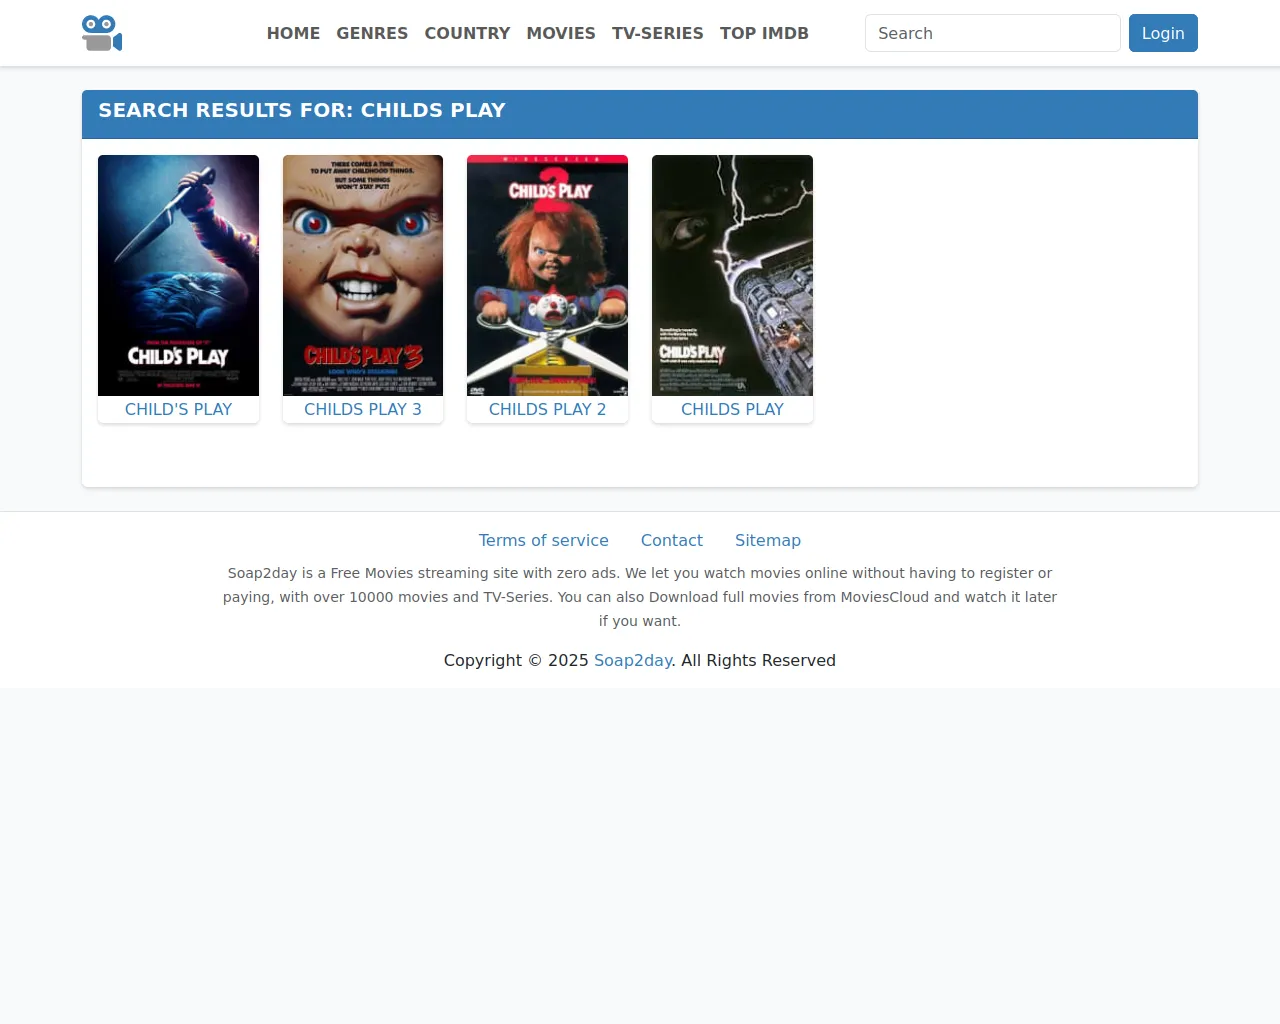View the TOP IMDB list
1280x1024 pixels.
point(764,33)
